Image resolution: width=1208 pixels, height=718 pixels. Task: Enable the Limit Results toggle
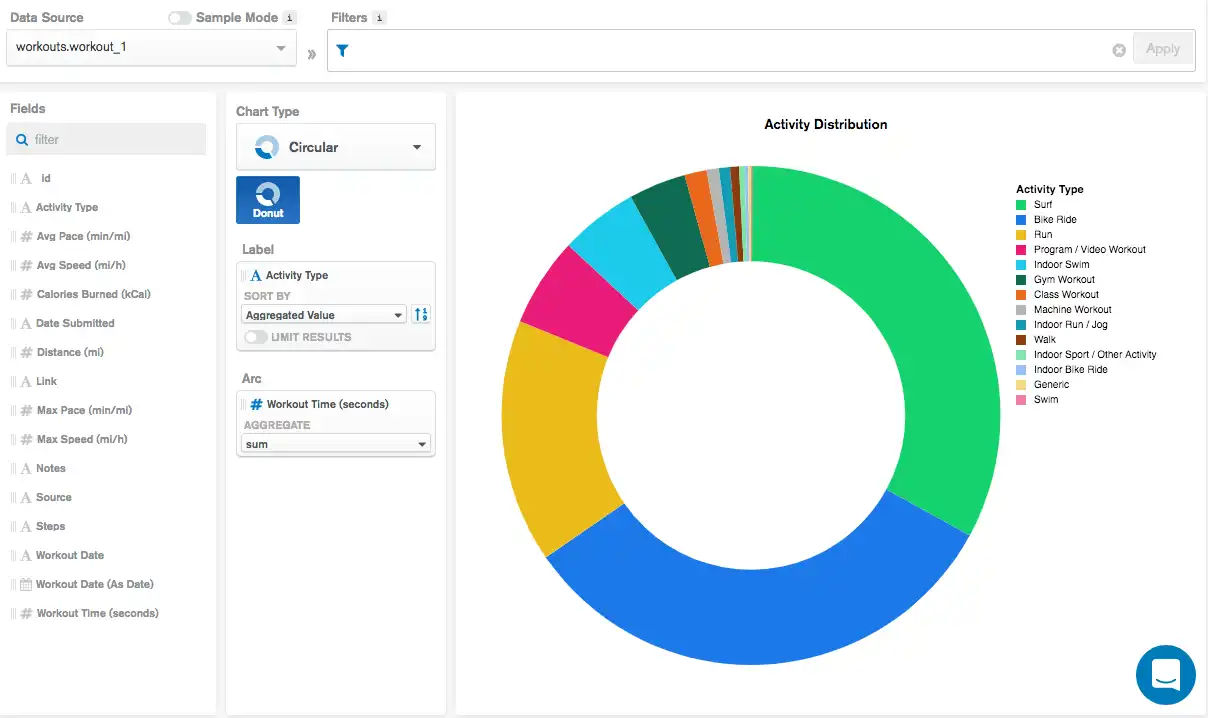(254, 338)
